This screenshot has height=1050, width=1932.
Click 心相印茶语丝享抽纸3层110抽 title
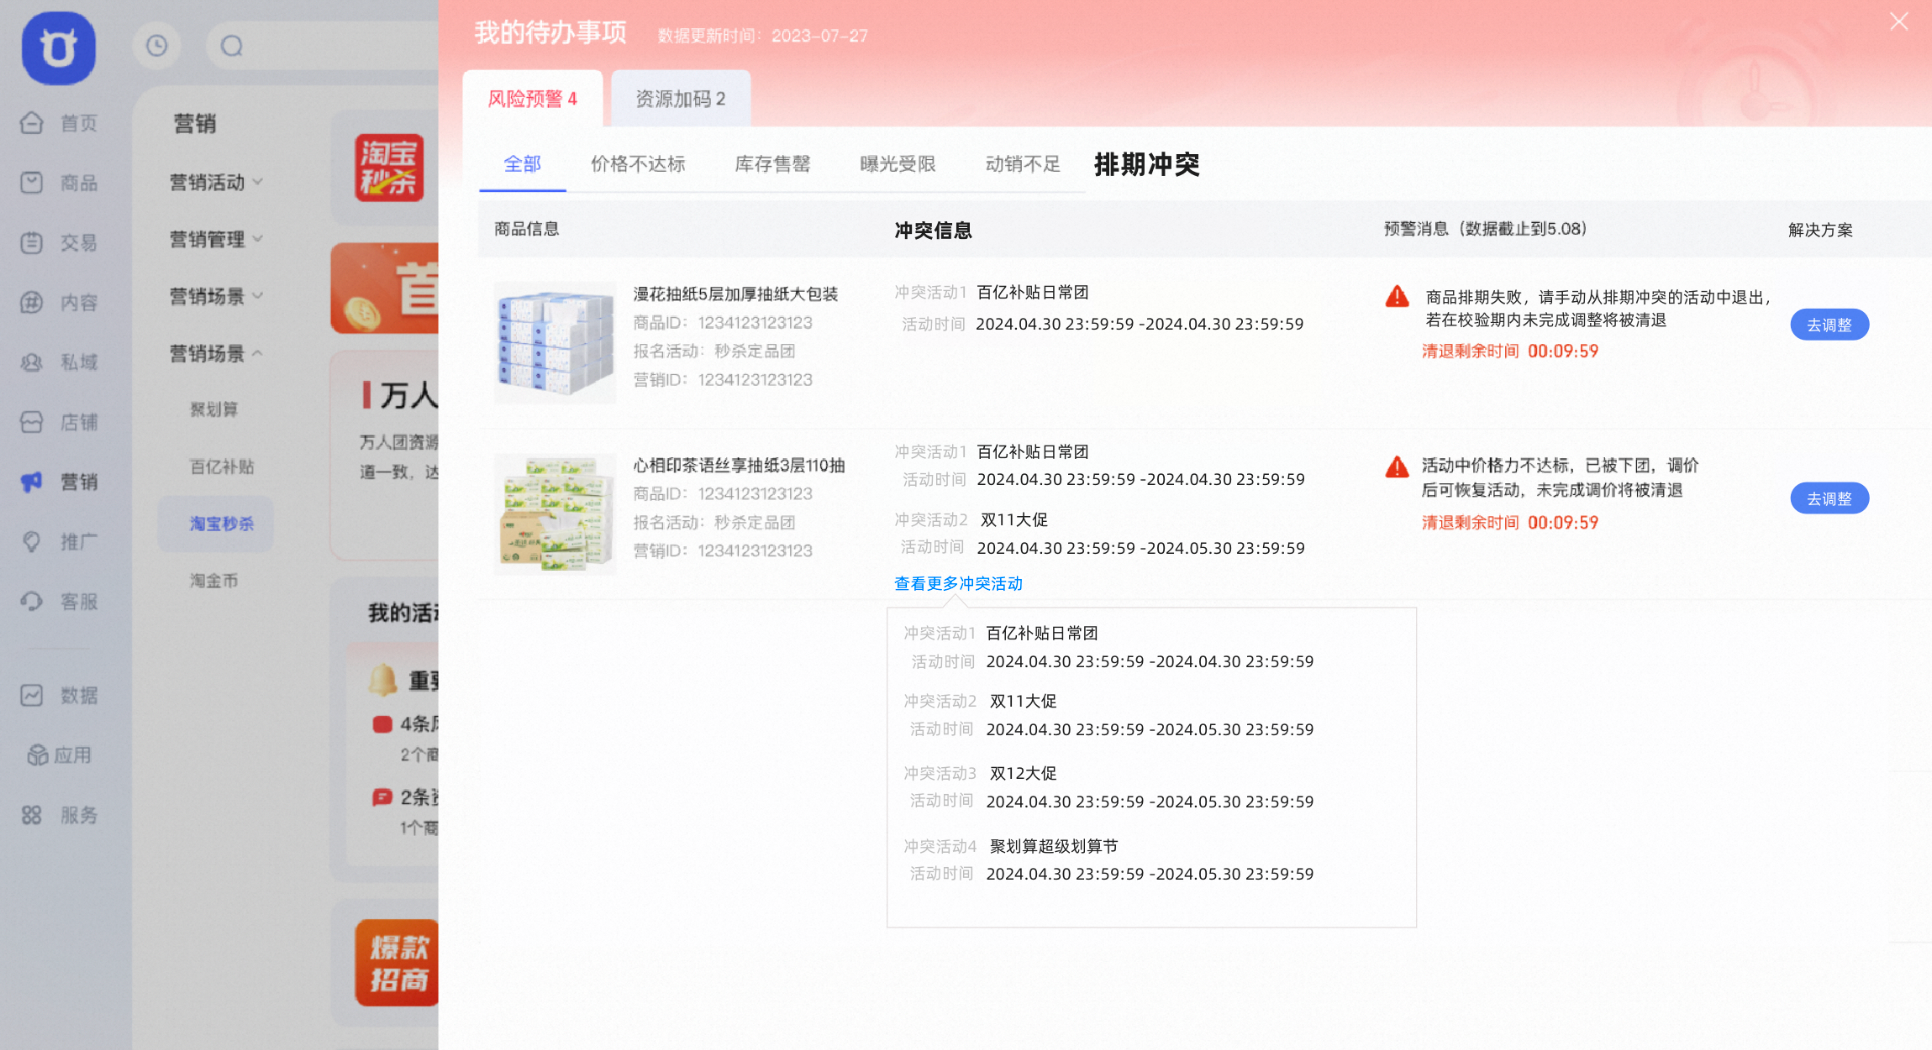tap(739, 465)
